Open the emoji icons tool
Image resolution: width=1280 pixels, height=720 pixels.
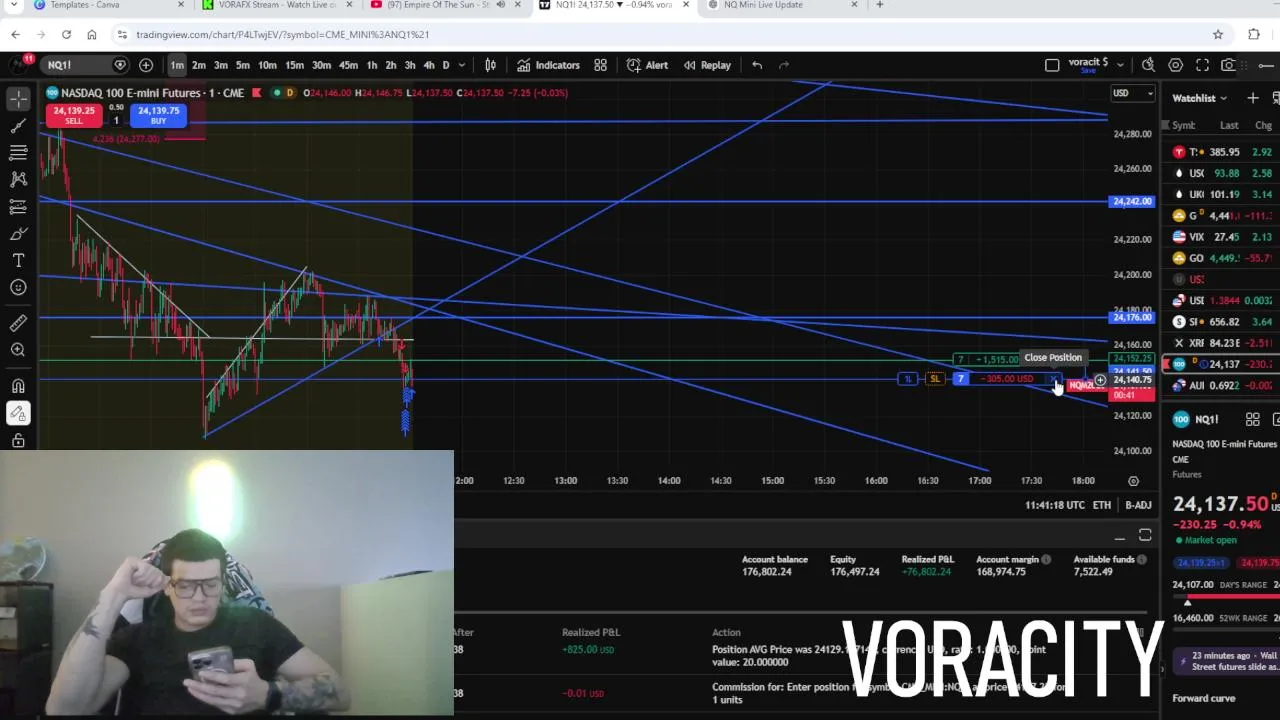click(18, 288)
